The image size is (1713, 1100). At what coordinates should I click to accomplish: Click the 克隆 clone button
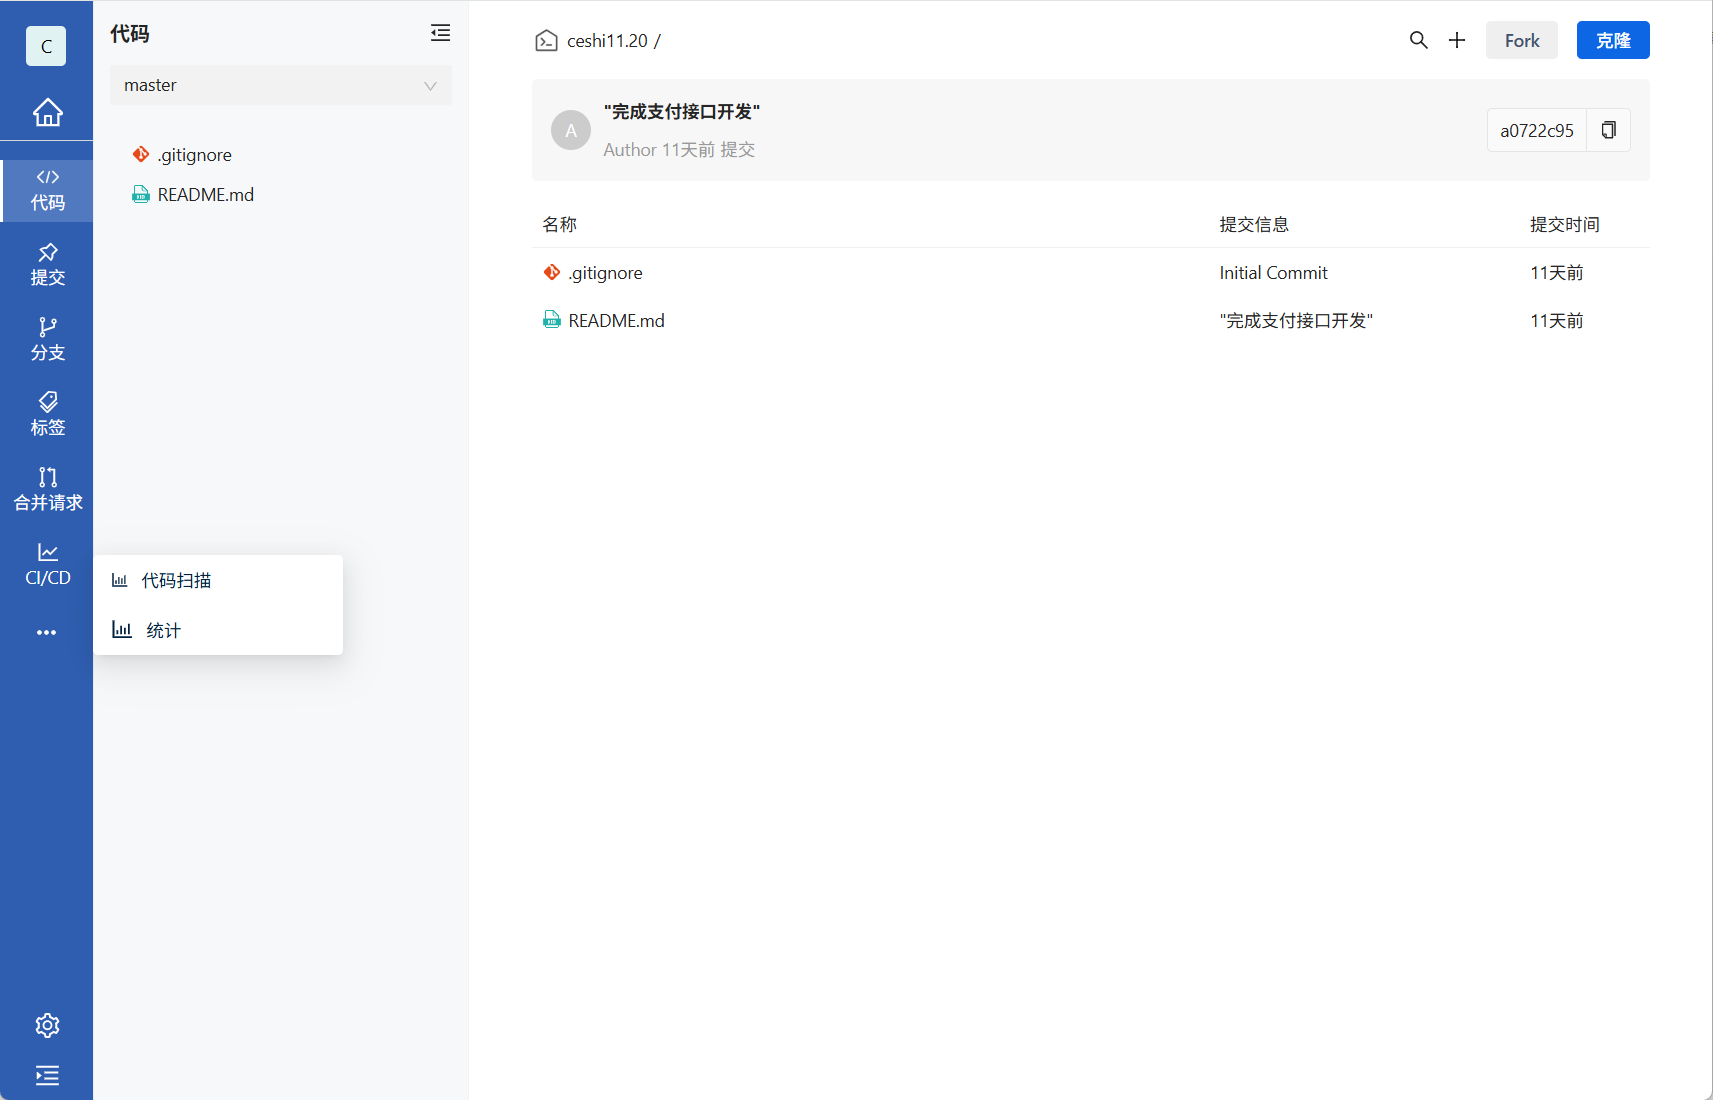pyautogui.click(x=1612, y=40)
